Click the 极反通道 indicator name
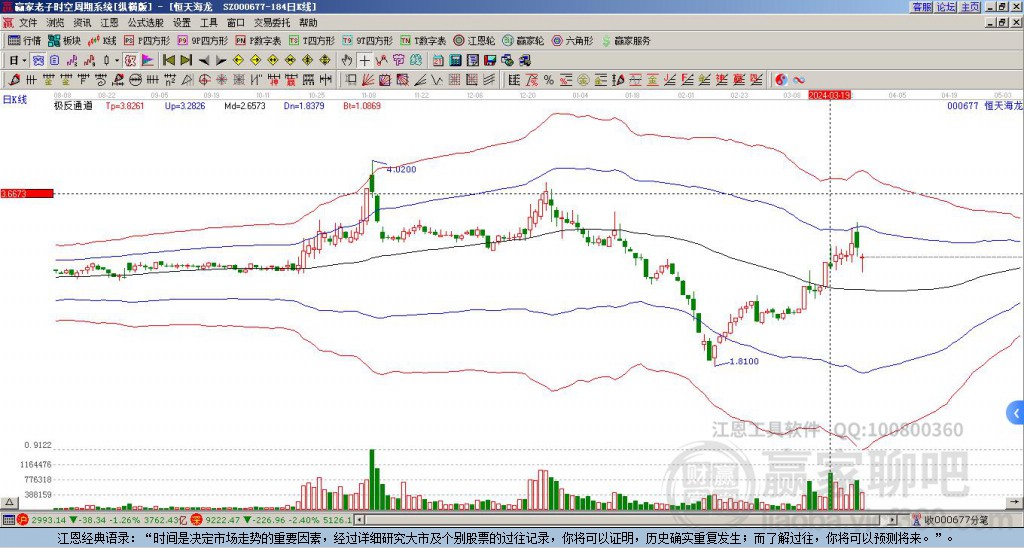 [x=73, y=105]
